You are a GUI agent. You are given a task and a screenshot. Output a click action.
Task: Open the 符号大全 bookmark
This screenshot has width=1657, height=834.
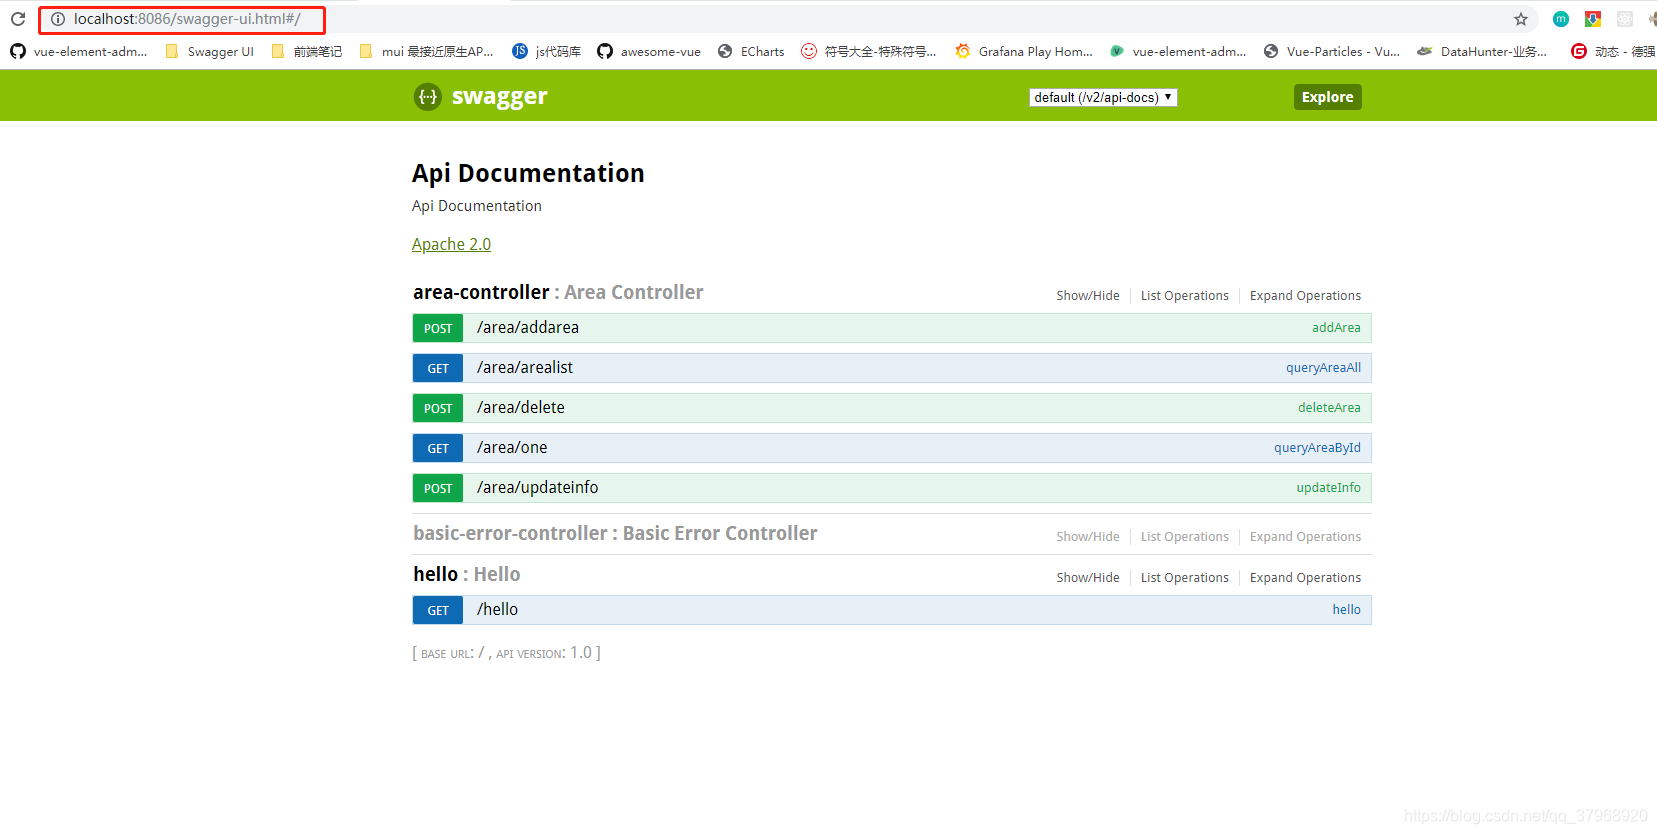click(869, 51)
